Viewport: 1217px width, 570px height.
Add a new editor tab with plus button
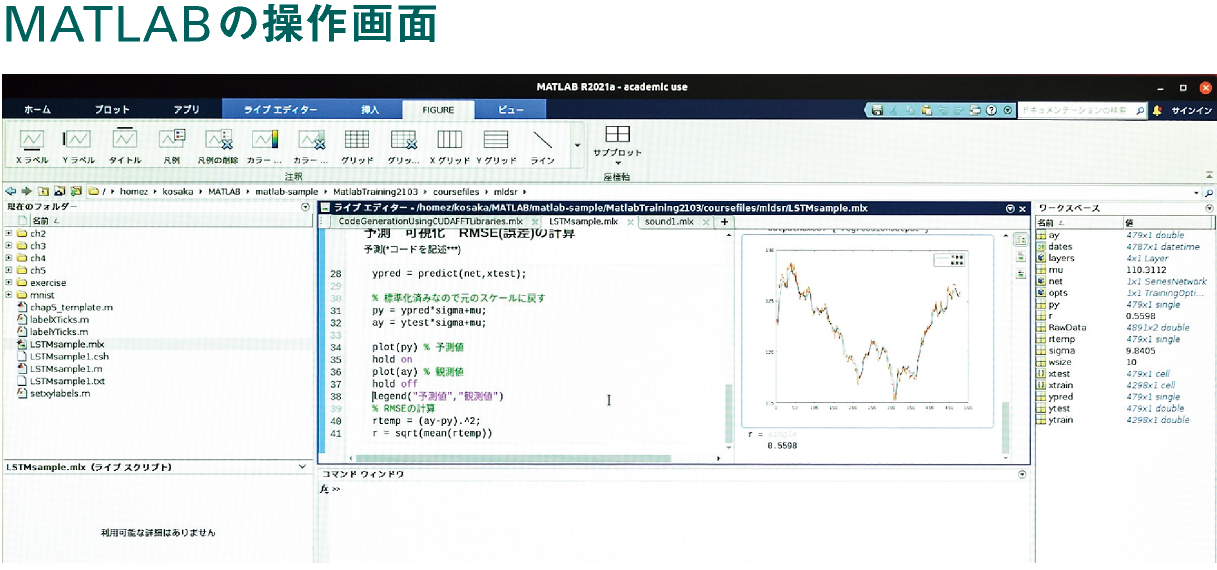724,221
